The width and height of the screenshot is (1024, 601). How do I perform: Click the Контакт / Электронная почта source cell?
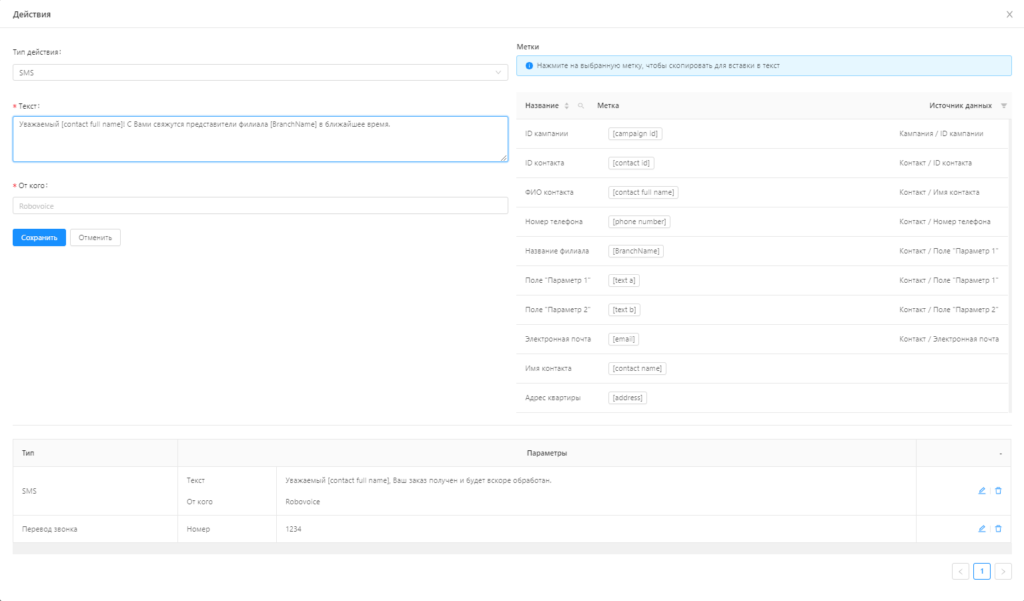click(949, 340)
